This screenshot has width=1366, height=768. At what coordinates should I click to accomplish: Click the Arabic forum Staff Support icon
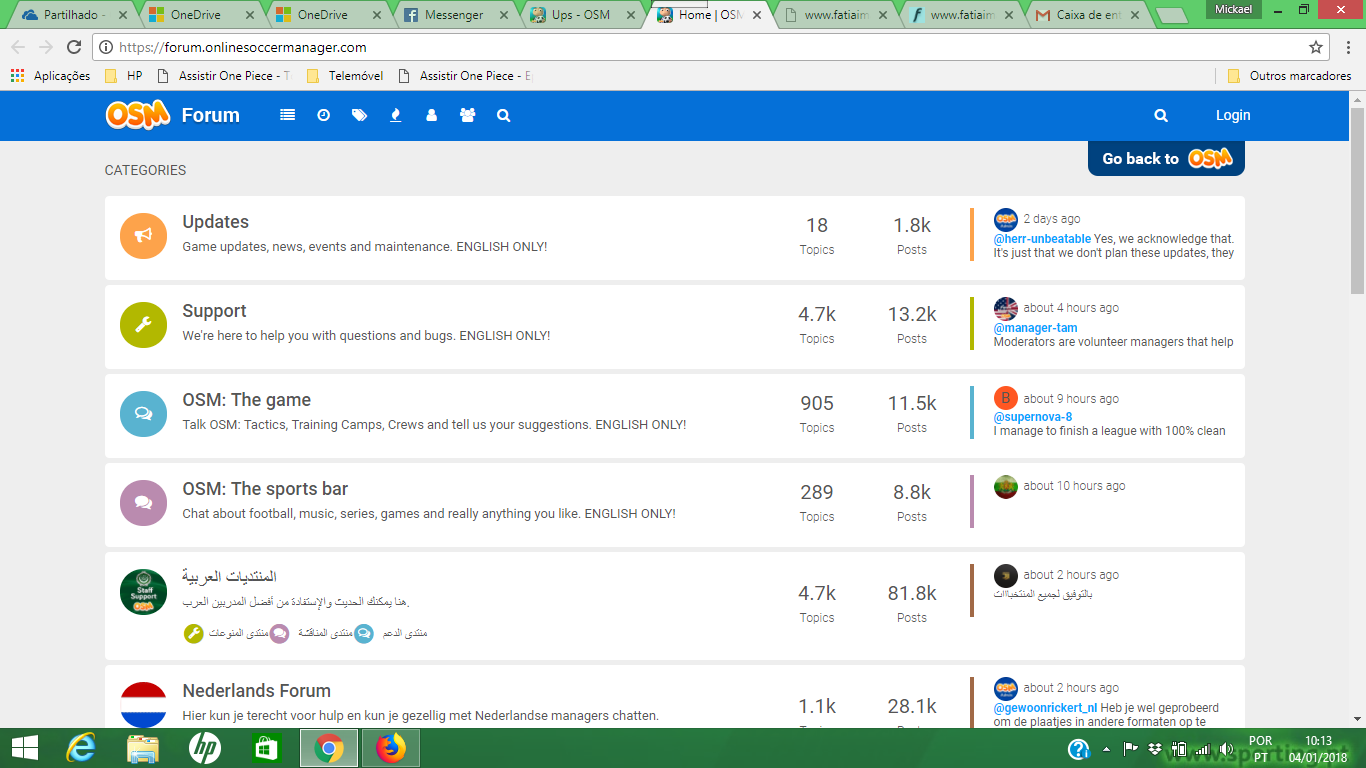click(x=143, y=592)
